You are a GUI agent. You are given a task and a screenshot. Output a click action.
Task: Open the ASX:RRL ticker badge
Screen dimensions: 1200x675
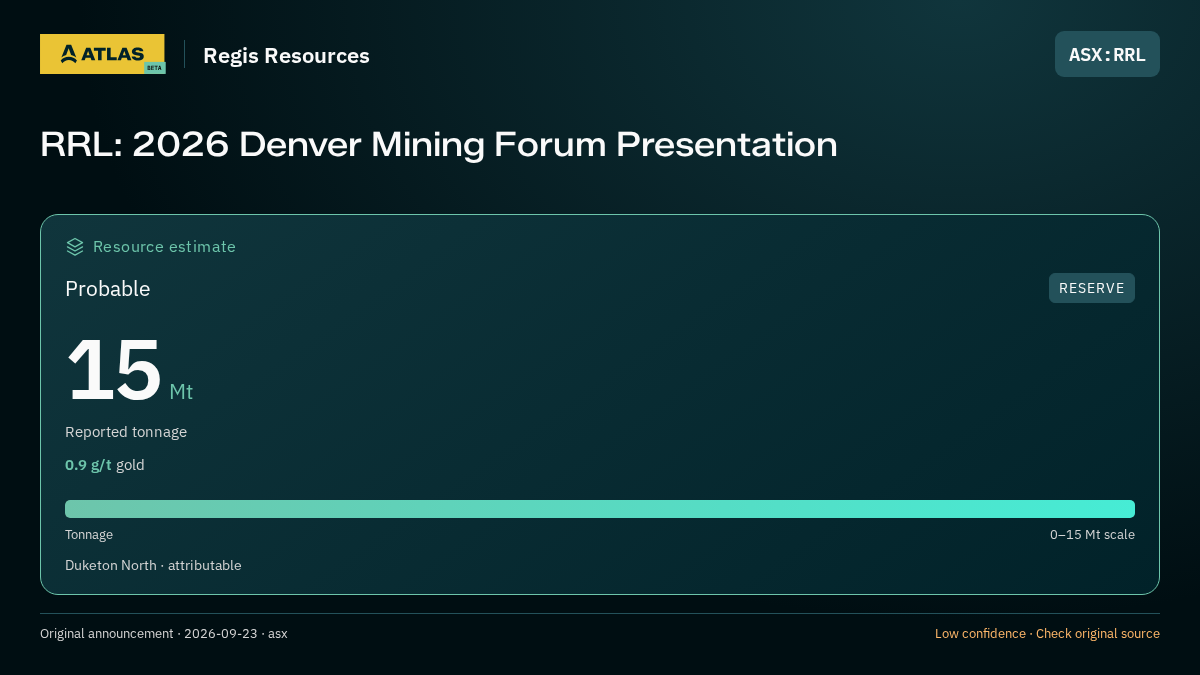[1107, 54]
